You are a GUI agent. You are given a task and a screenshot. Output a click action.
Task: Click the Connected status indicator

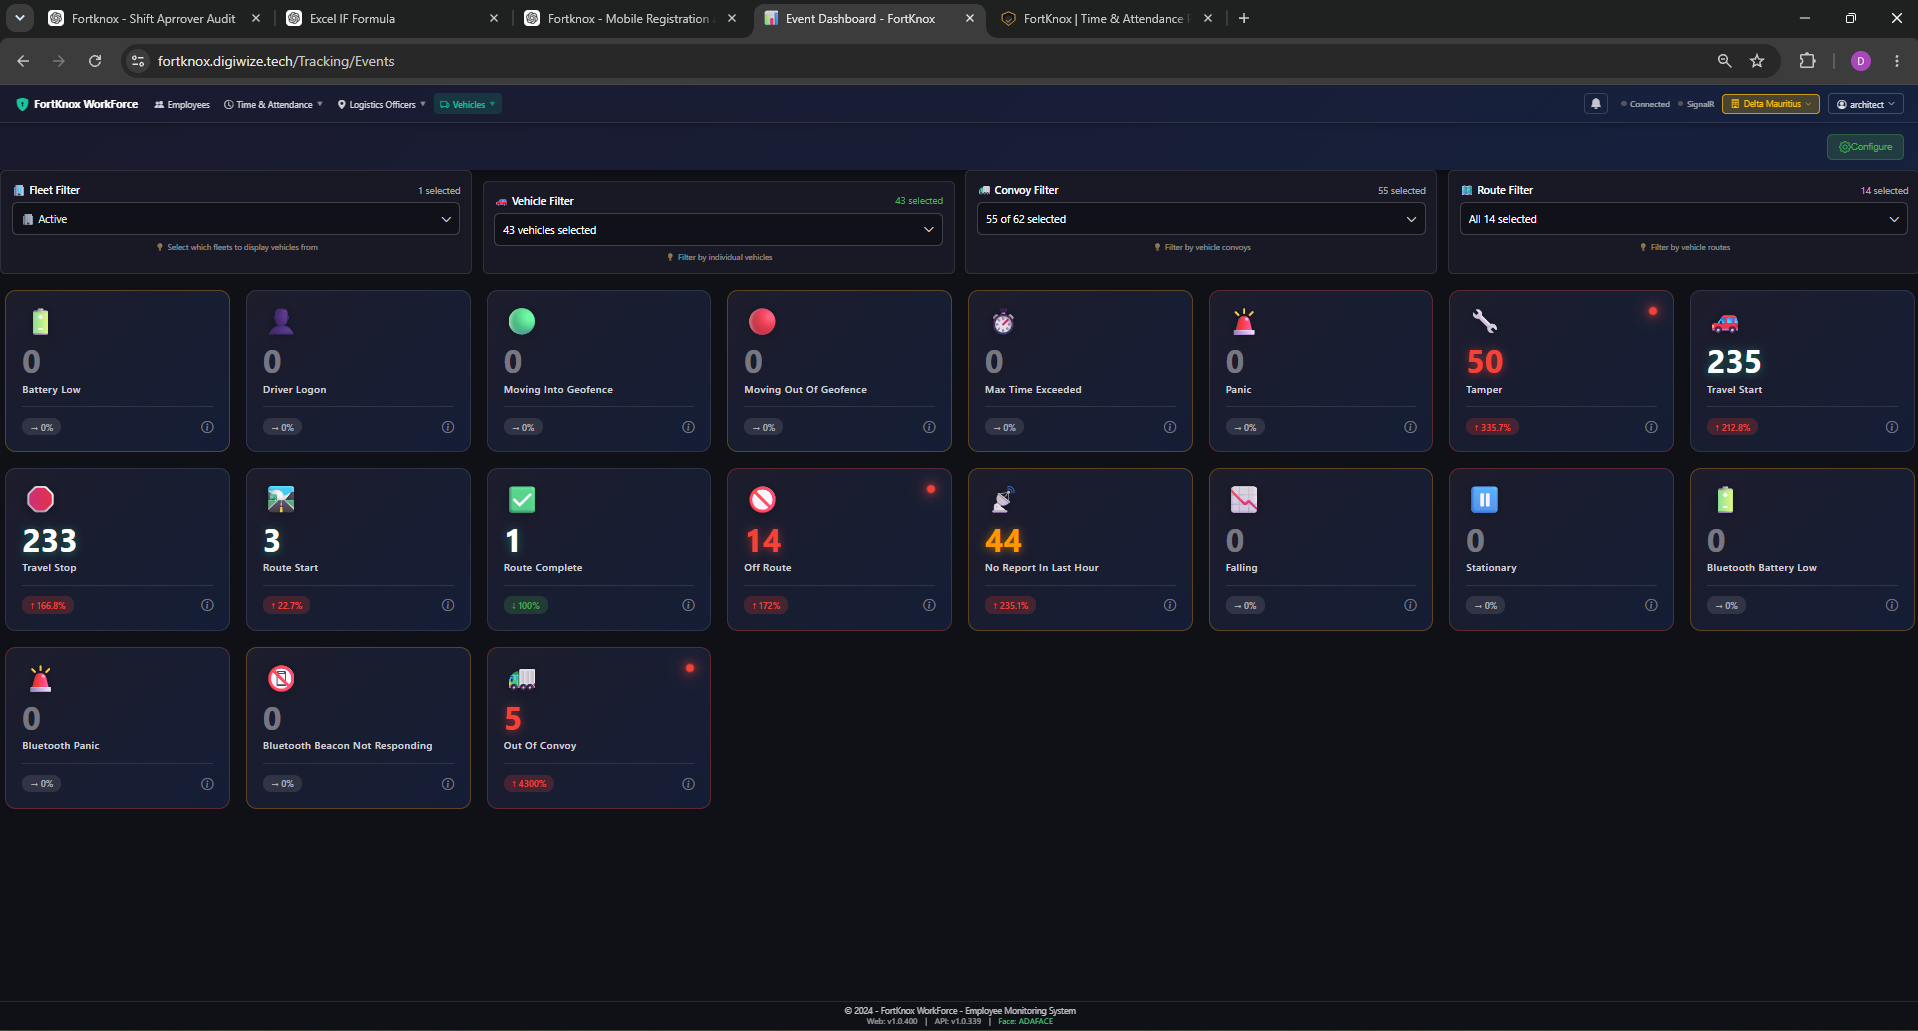tap(1645, 104)
